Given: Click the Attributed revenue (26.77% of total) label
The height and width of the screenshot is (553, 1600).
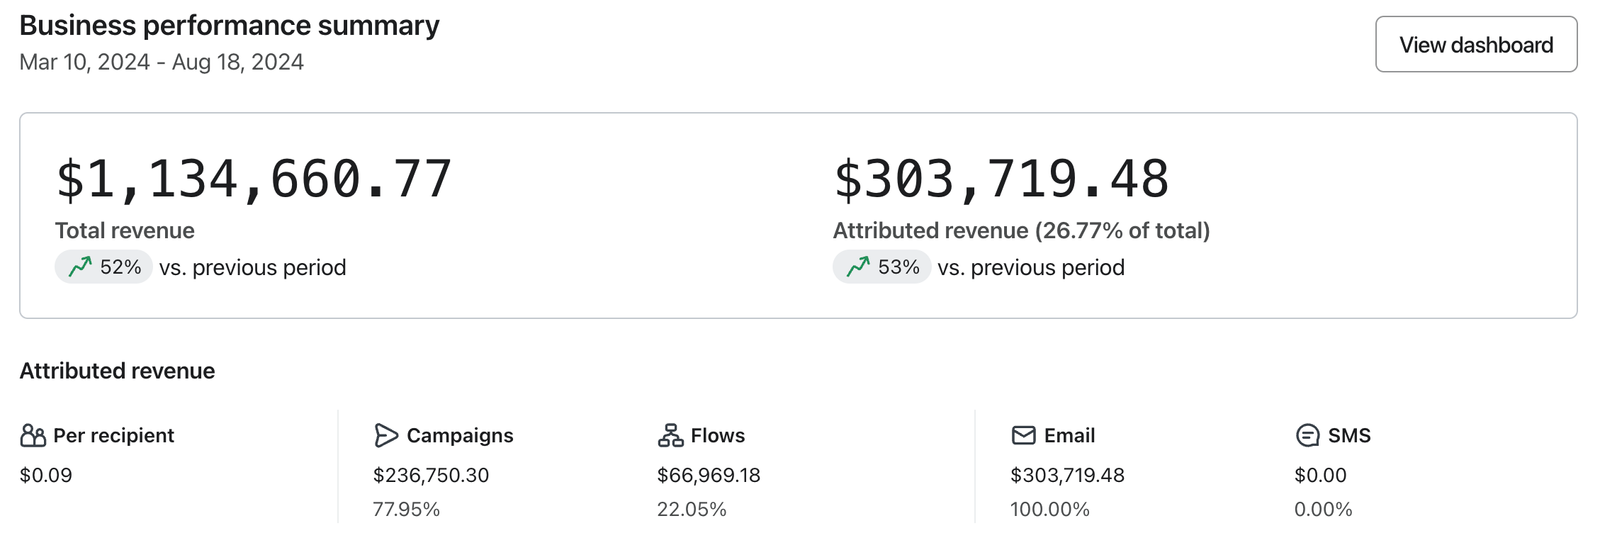Looking at the screenshot, I should (x=1021, y=231).
